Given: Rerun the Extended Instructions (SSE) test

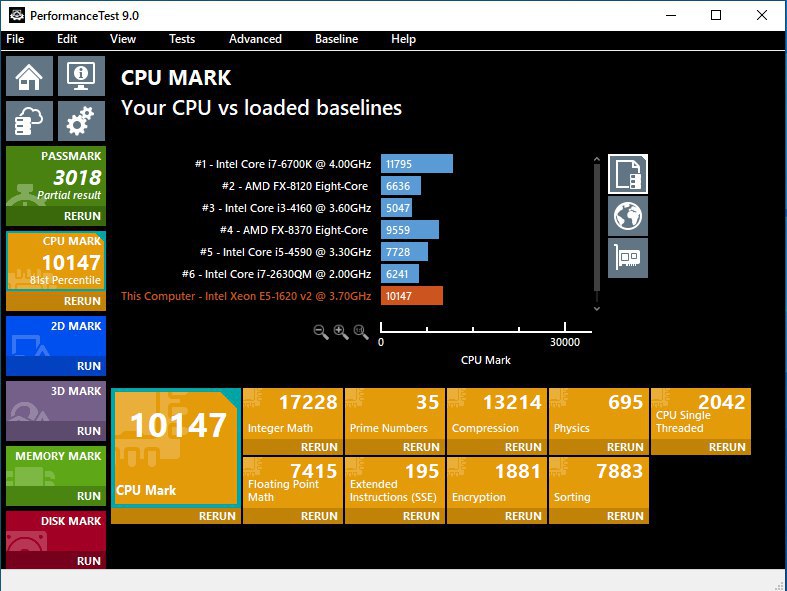Looking at the screenshot, I should [395, 516].
